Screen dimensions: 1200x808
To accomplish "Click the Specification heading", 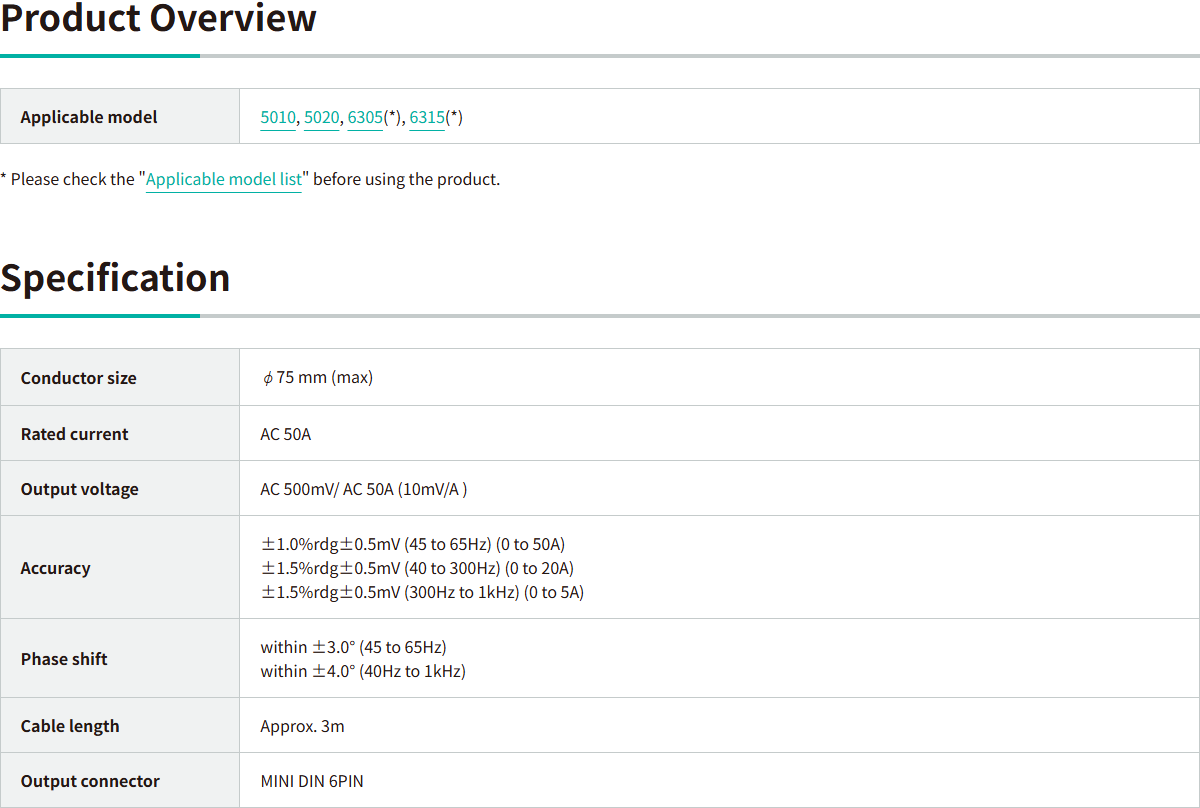I will pos(115,278).
